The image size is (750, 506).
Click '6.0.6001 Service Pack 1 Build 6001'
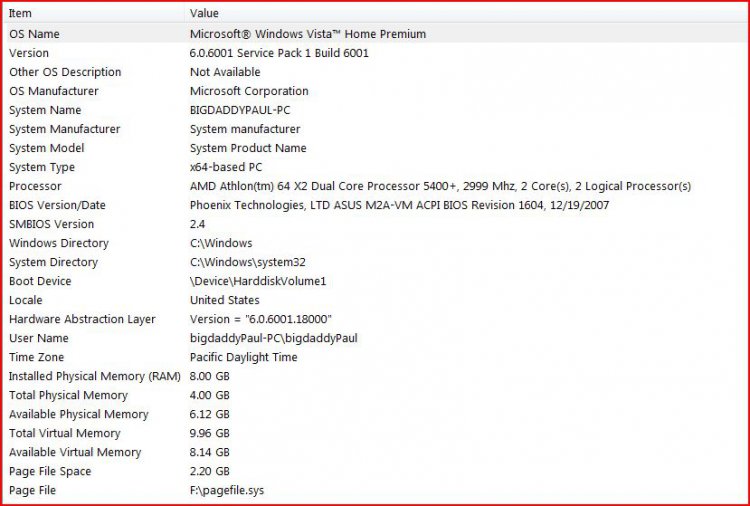point(279,53)
